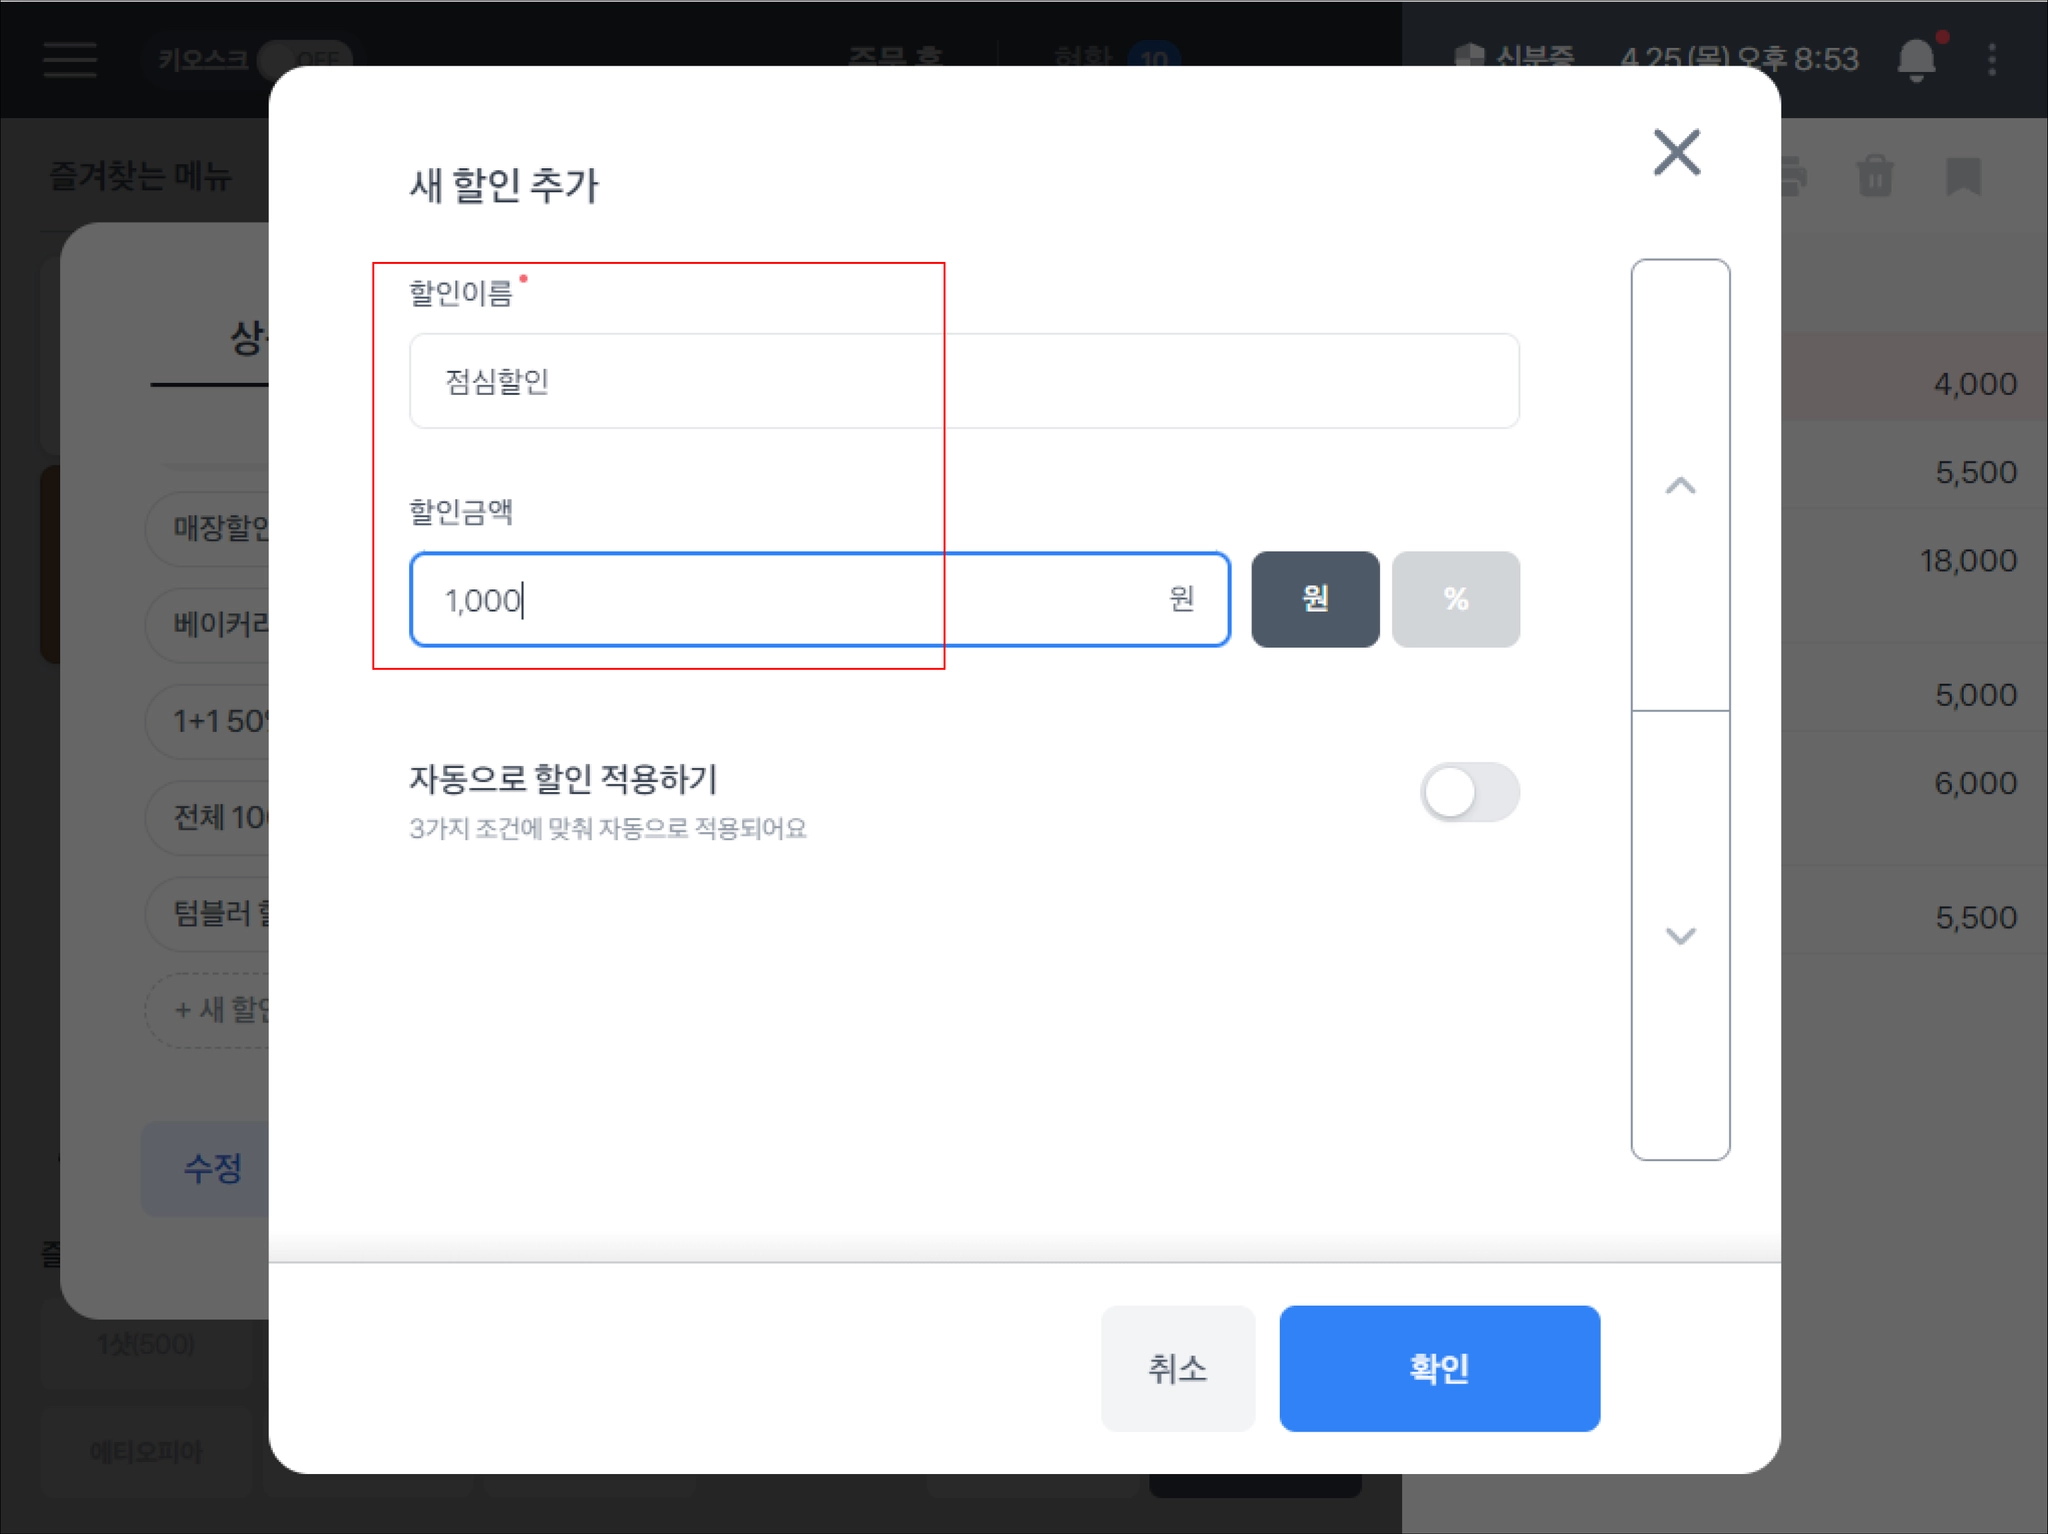Close the 새 할인 추가 dialog with X

[x=1676, y=153]
